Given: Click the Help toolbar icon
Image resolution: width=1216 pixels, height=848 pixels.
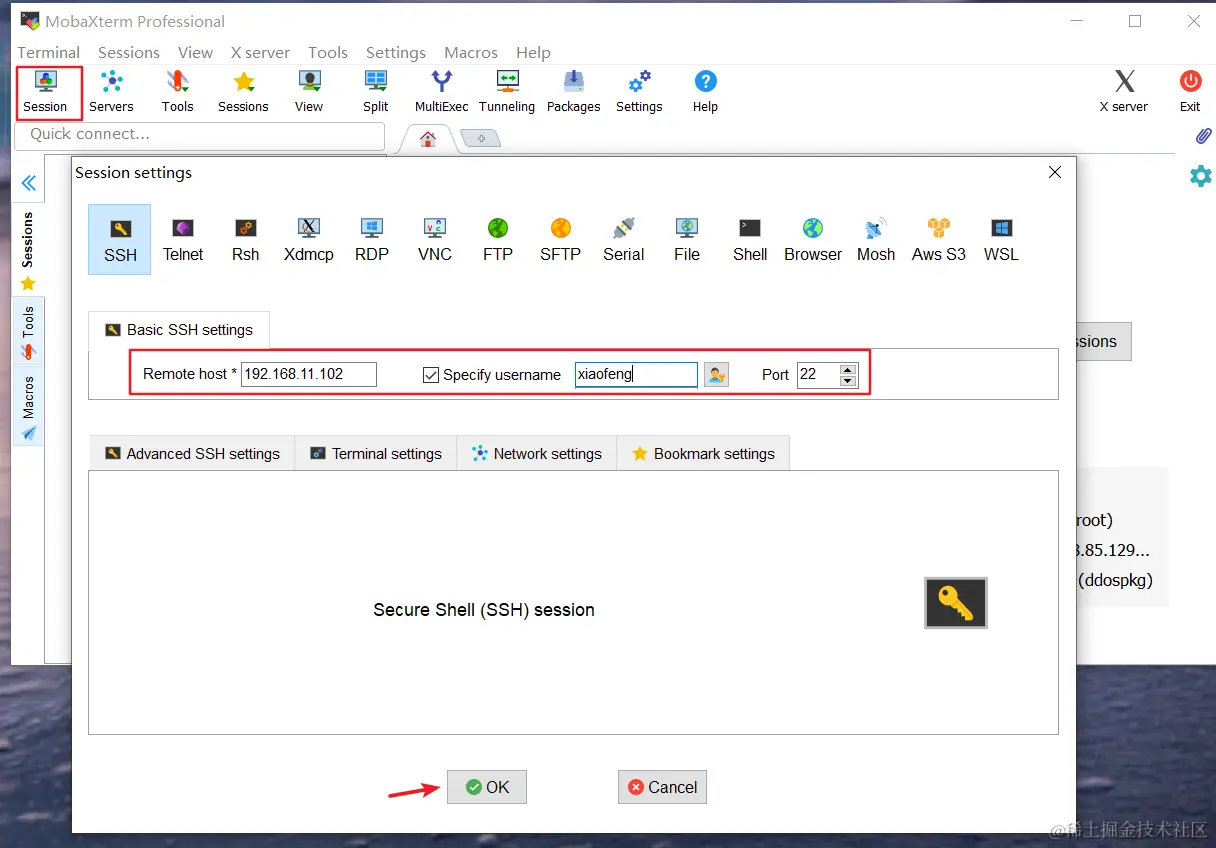Looking at the screenshot, I should point(705,92).
